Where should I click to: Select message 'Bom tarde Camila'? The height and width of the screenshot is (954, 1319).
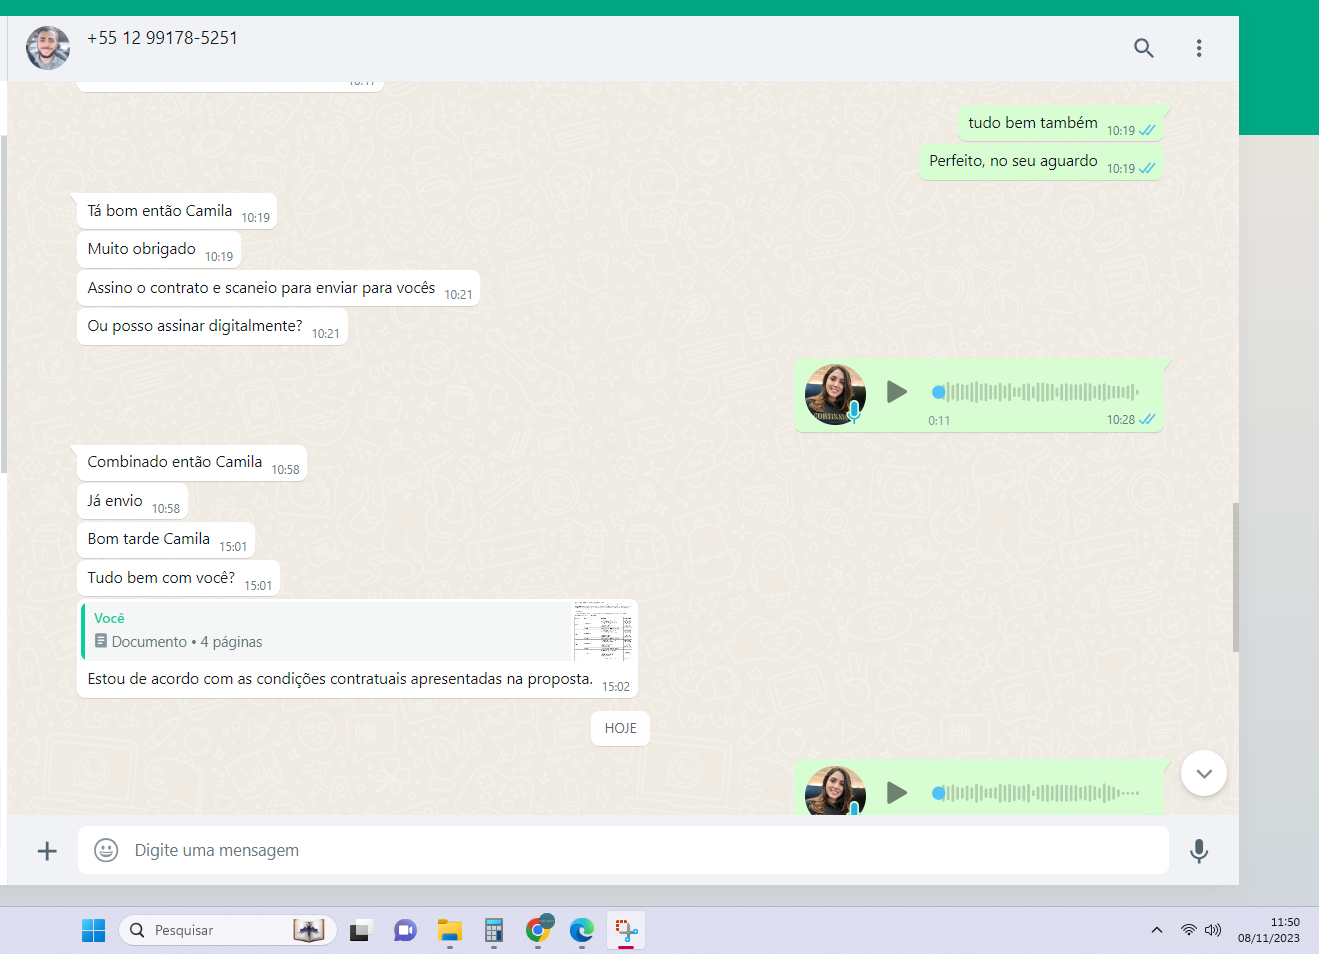tap(166, 540)
